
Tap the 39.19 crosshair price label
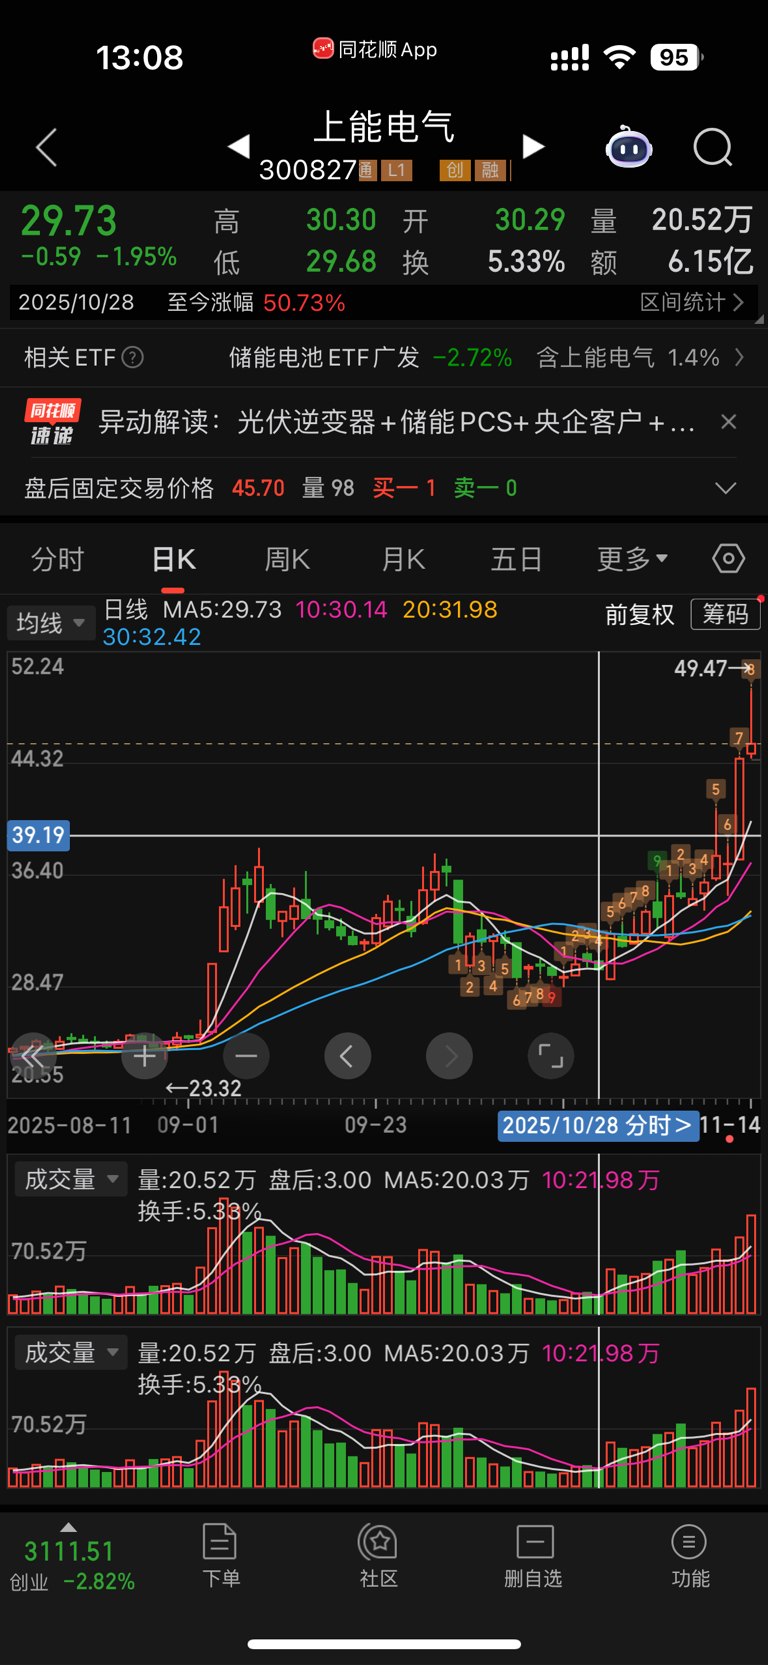pyautogui.click(x=38, y=835)
